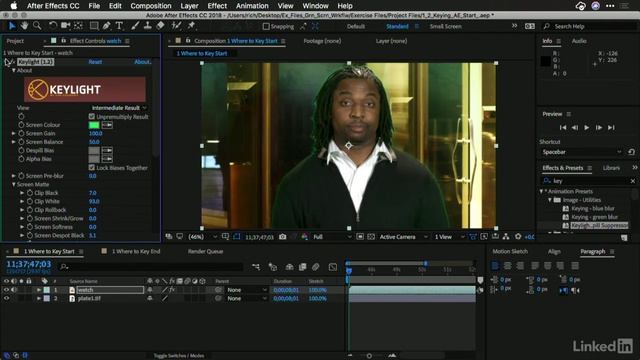Select the Keying - green blur preset
Image resolution: width=640 pixels, height=360 pixels.
tap(594, 217)
